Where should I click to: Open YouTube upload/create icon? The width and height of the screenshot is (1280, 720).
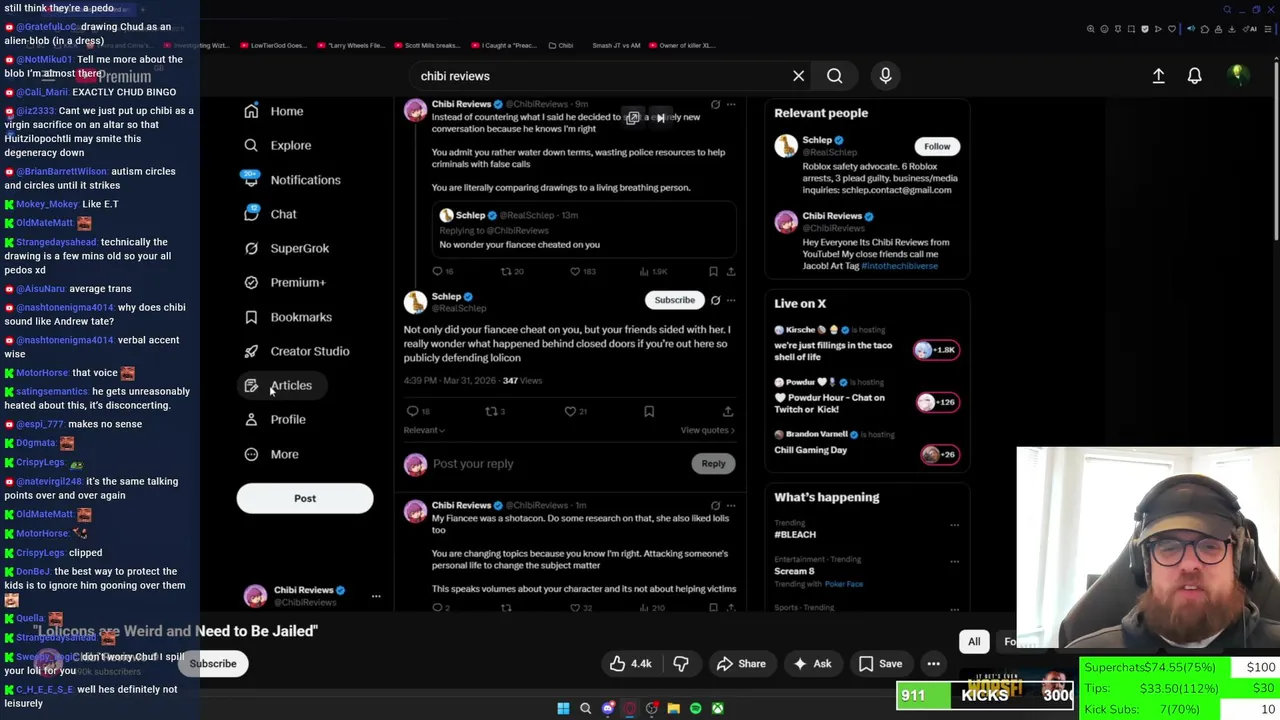click(x=1158, y=76)
